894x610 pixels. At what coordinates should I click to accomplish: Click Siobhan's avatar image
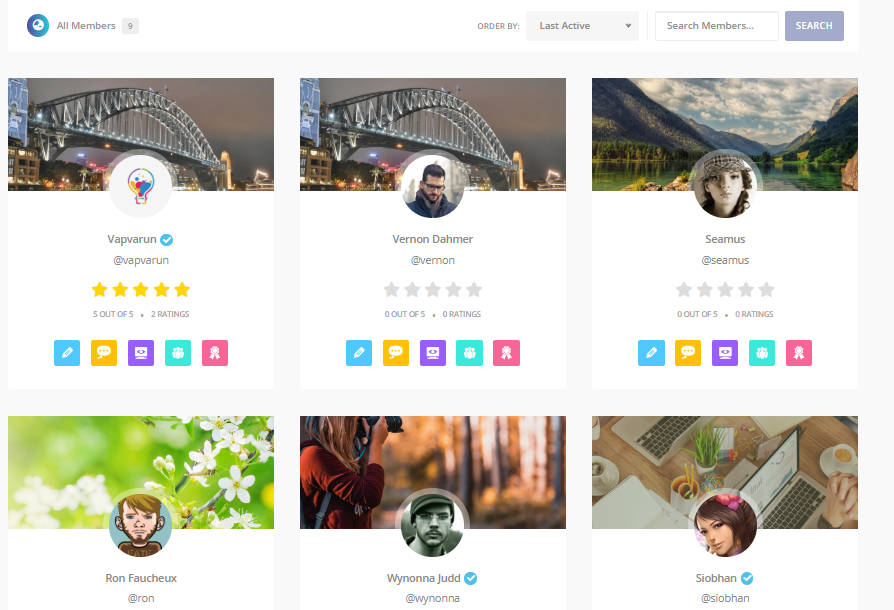[725, 525]
